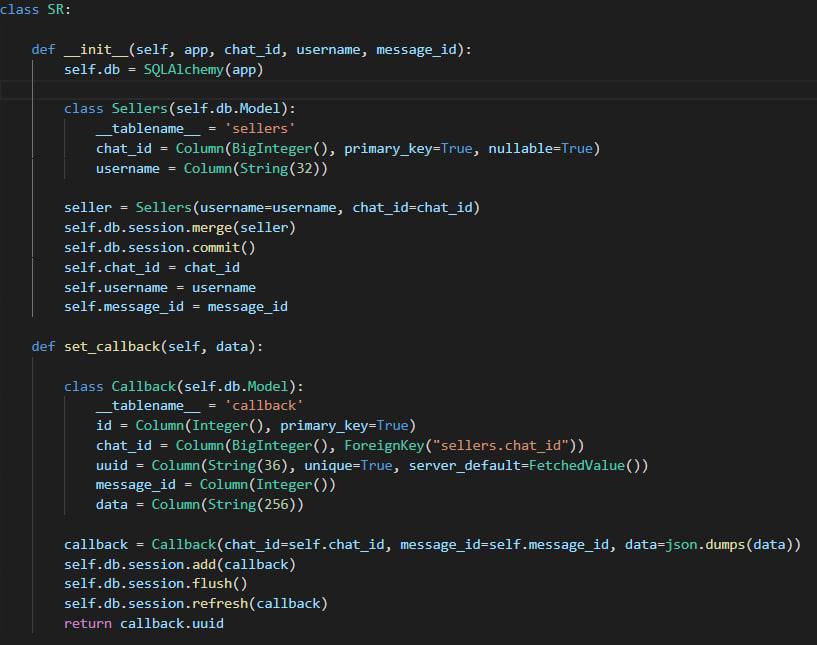The image size is (817, 645).
Task: Click the 'json.dumps(data)' call
Action: coord(729,544)
